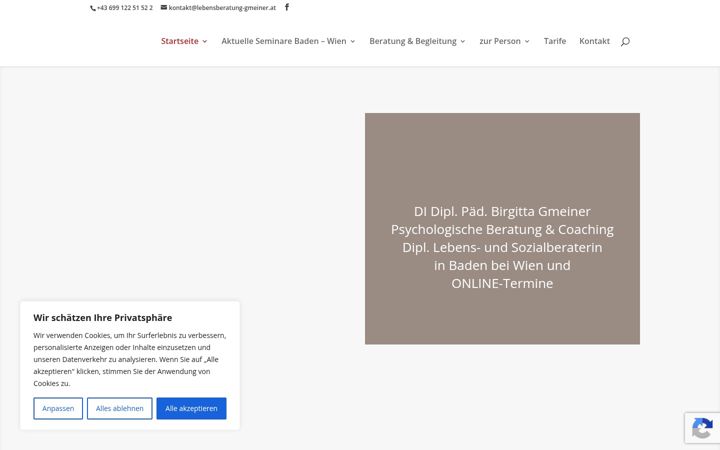Click the text Psychologische Beratung & Coaching
The height and width of the screenshot is (450, 720).
pyautogui.click(x=502, y=230)
